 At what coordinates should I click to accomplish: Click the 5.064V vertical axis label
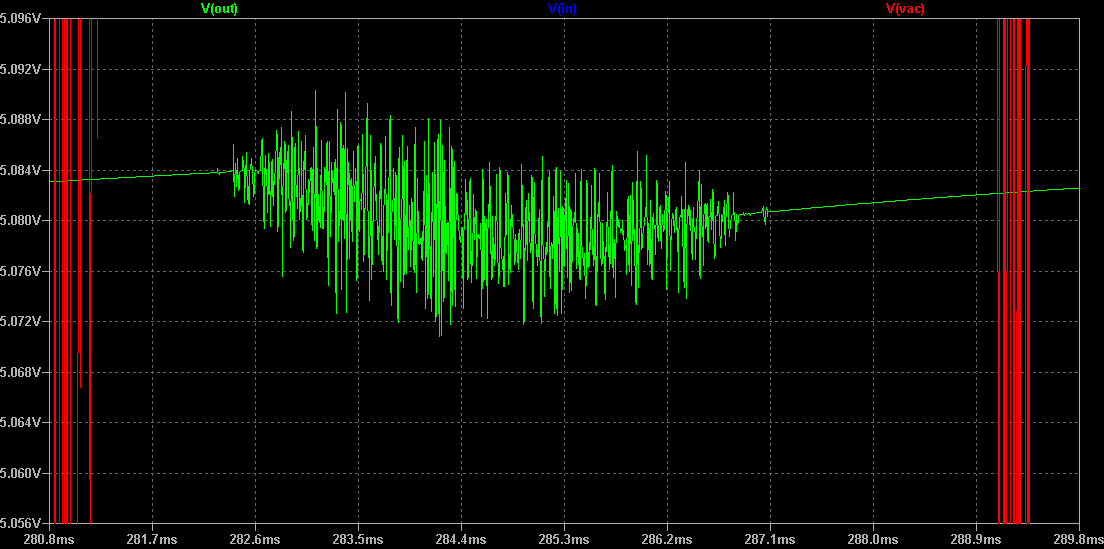coord(21,422)
